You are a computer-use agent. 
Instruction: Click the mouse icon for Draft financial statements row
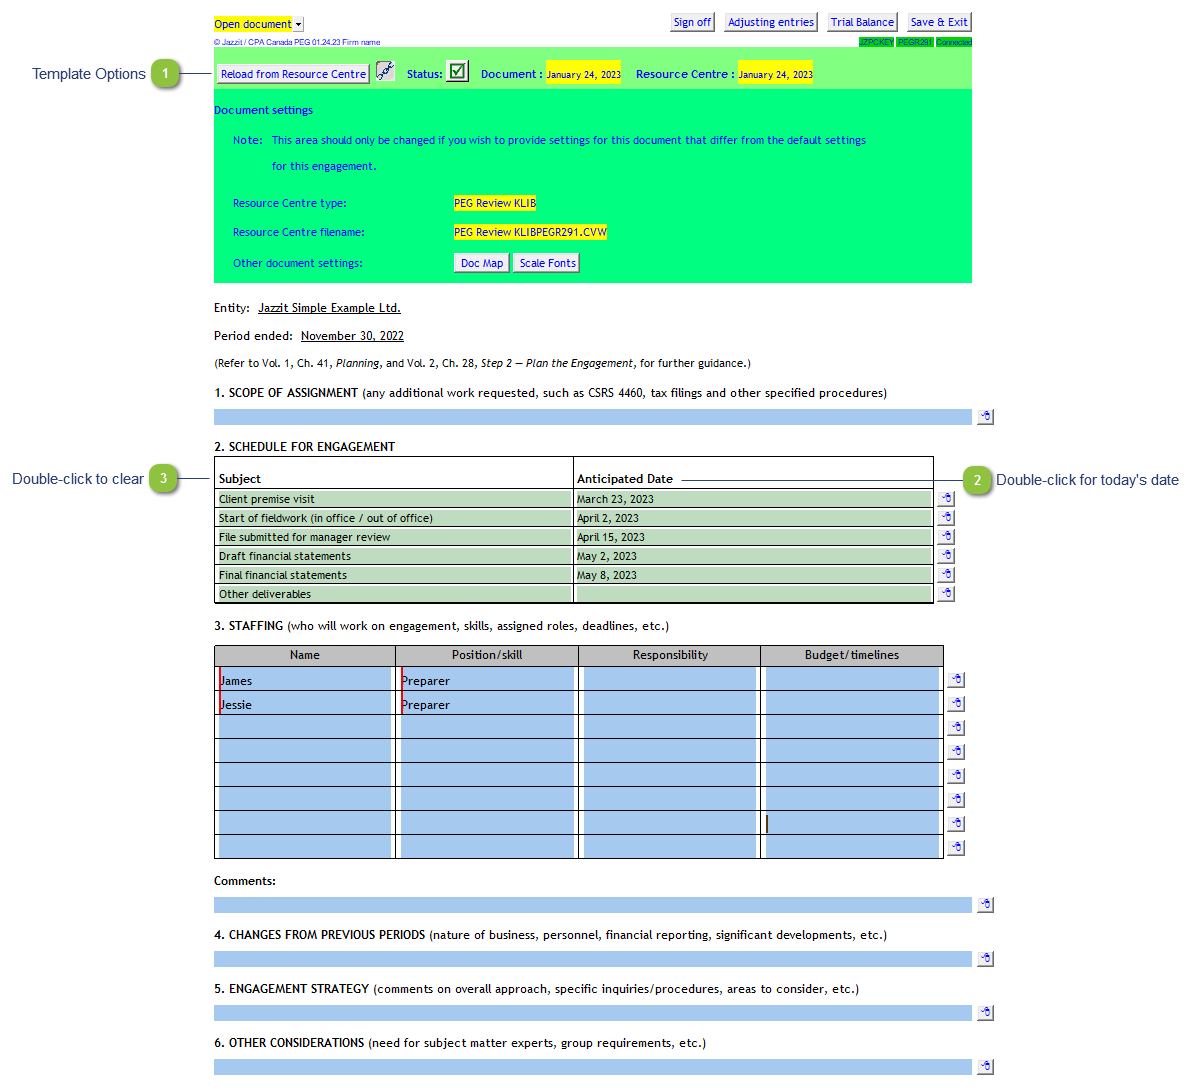(946, 556)
